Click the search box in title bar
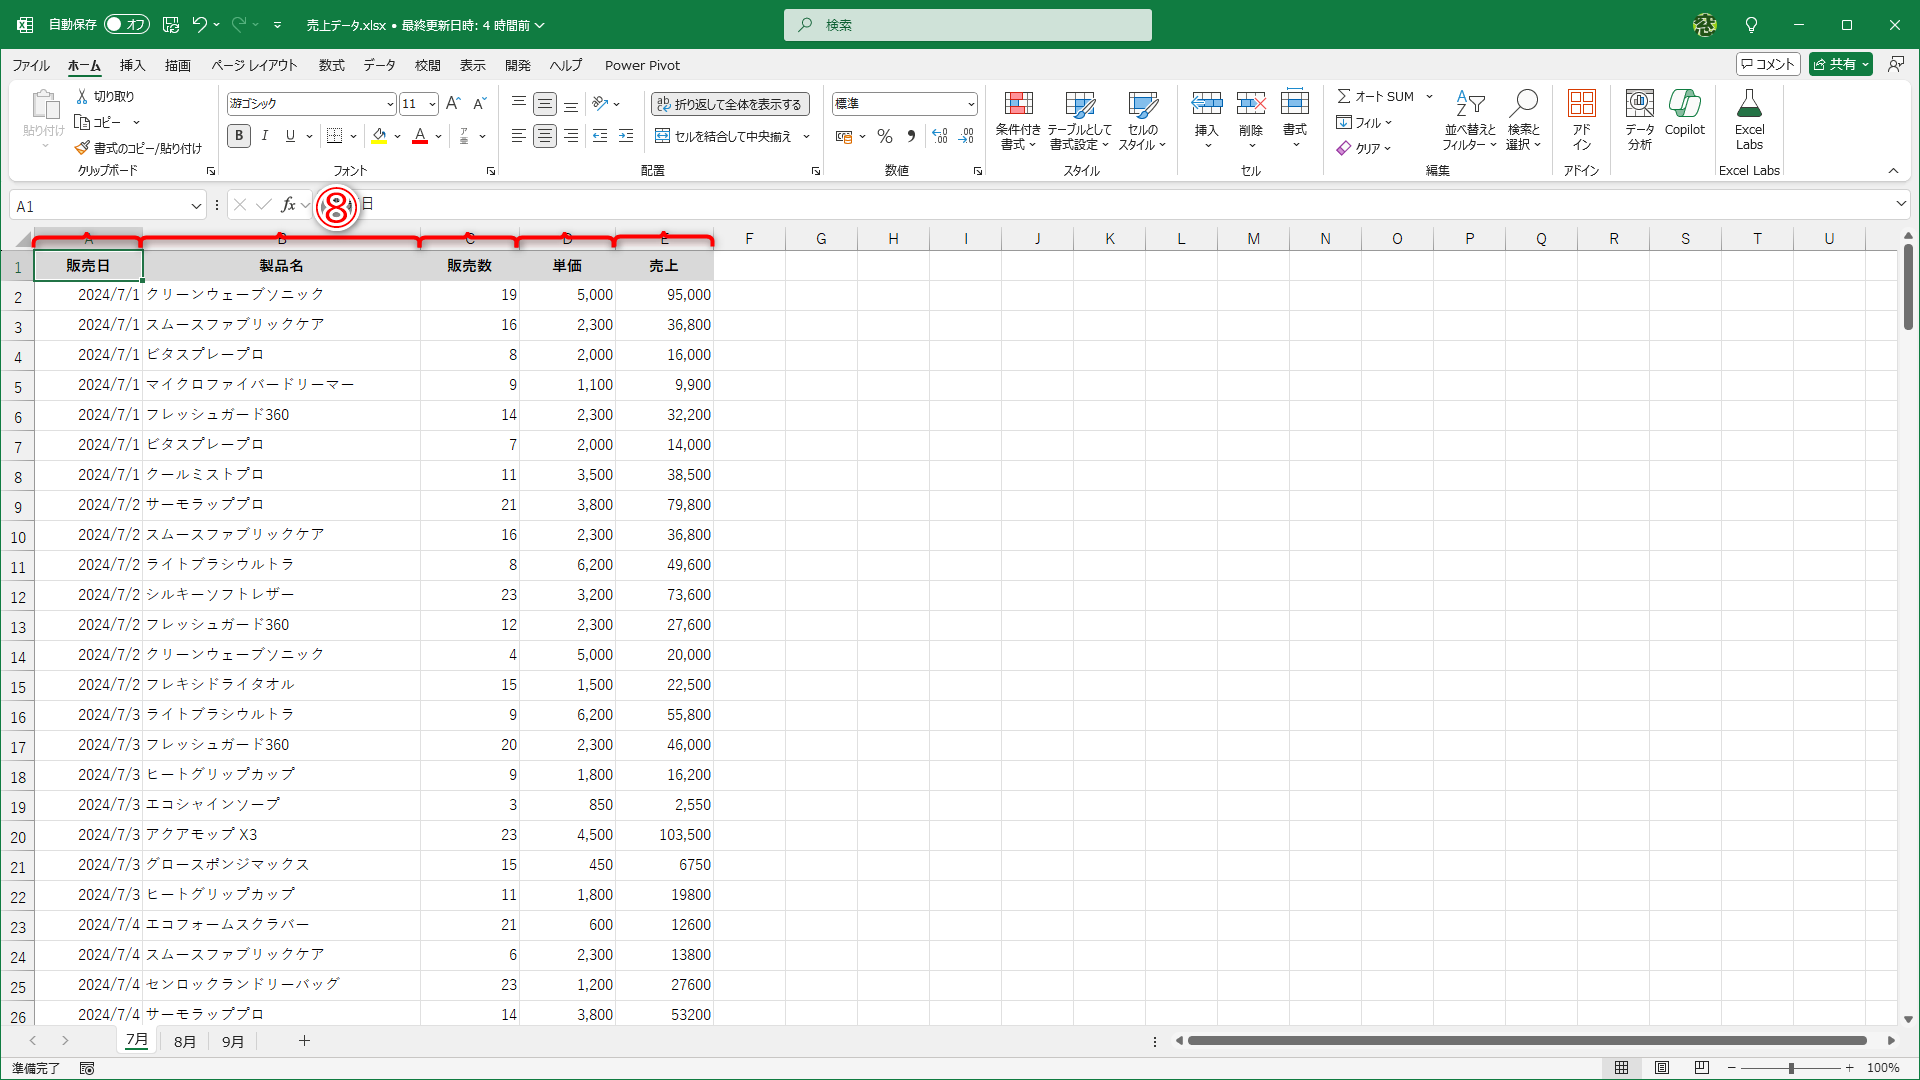 click(x=968, y=25)
